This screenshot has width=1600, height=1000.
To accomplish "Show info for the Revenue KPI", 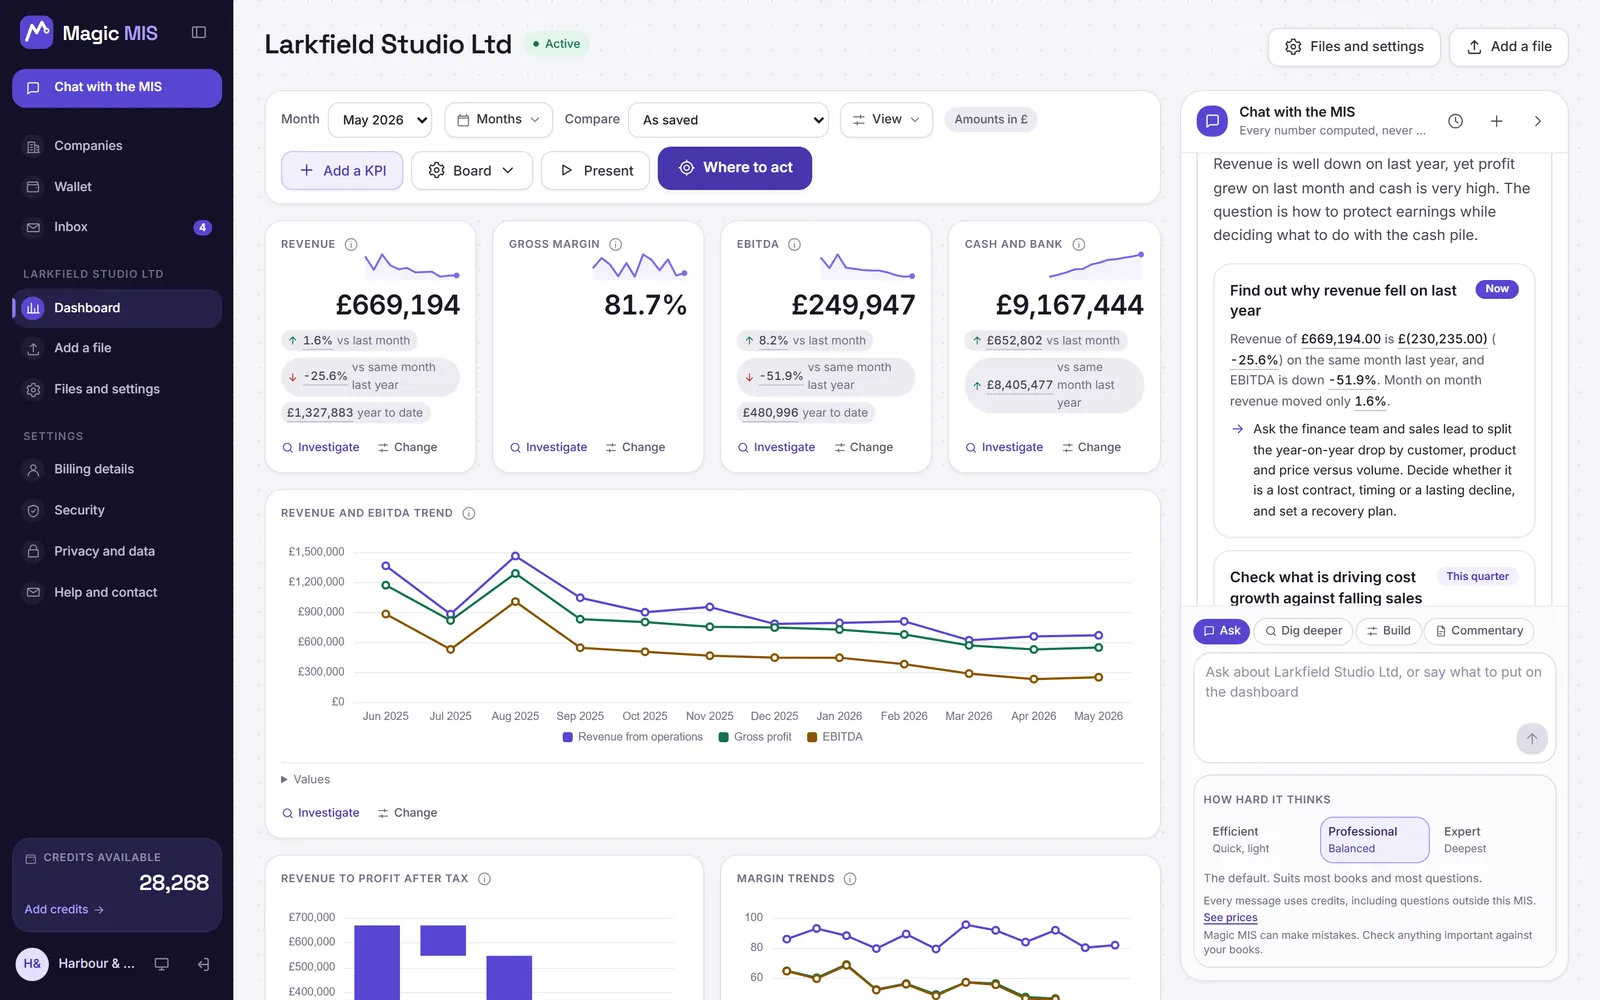I will tap(351, 244).
